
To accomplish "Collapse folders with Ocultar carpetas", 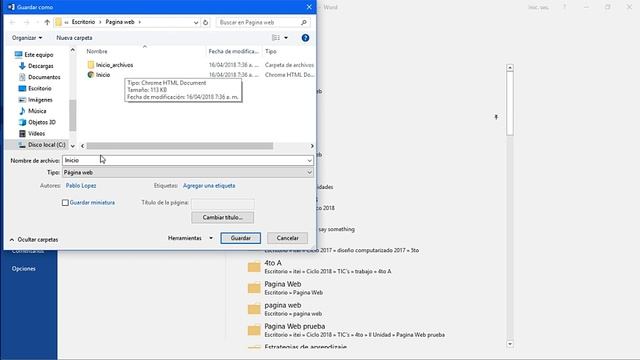I will [x=34, y=240].
